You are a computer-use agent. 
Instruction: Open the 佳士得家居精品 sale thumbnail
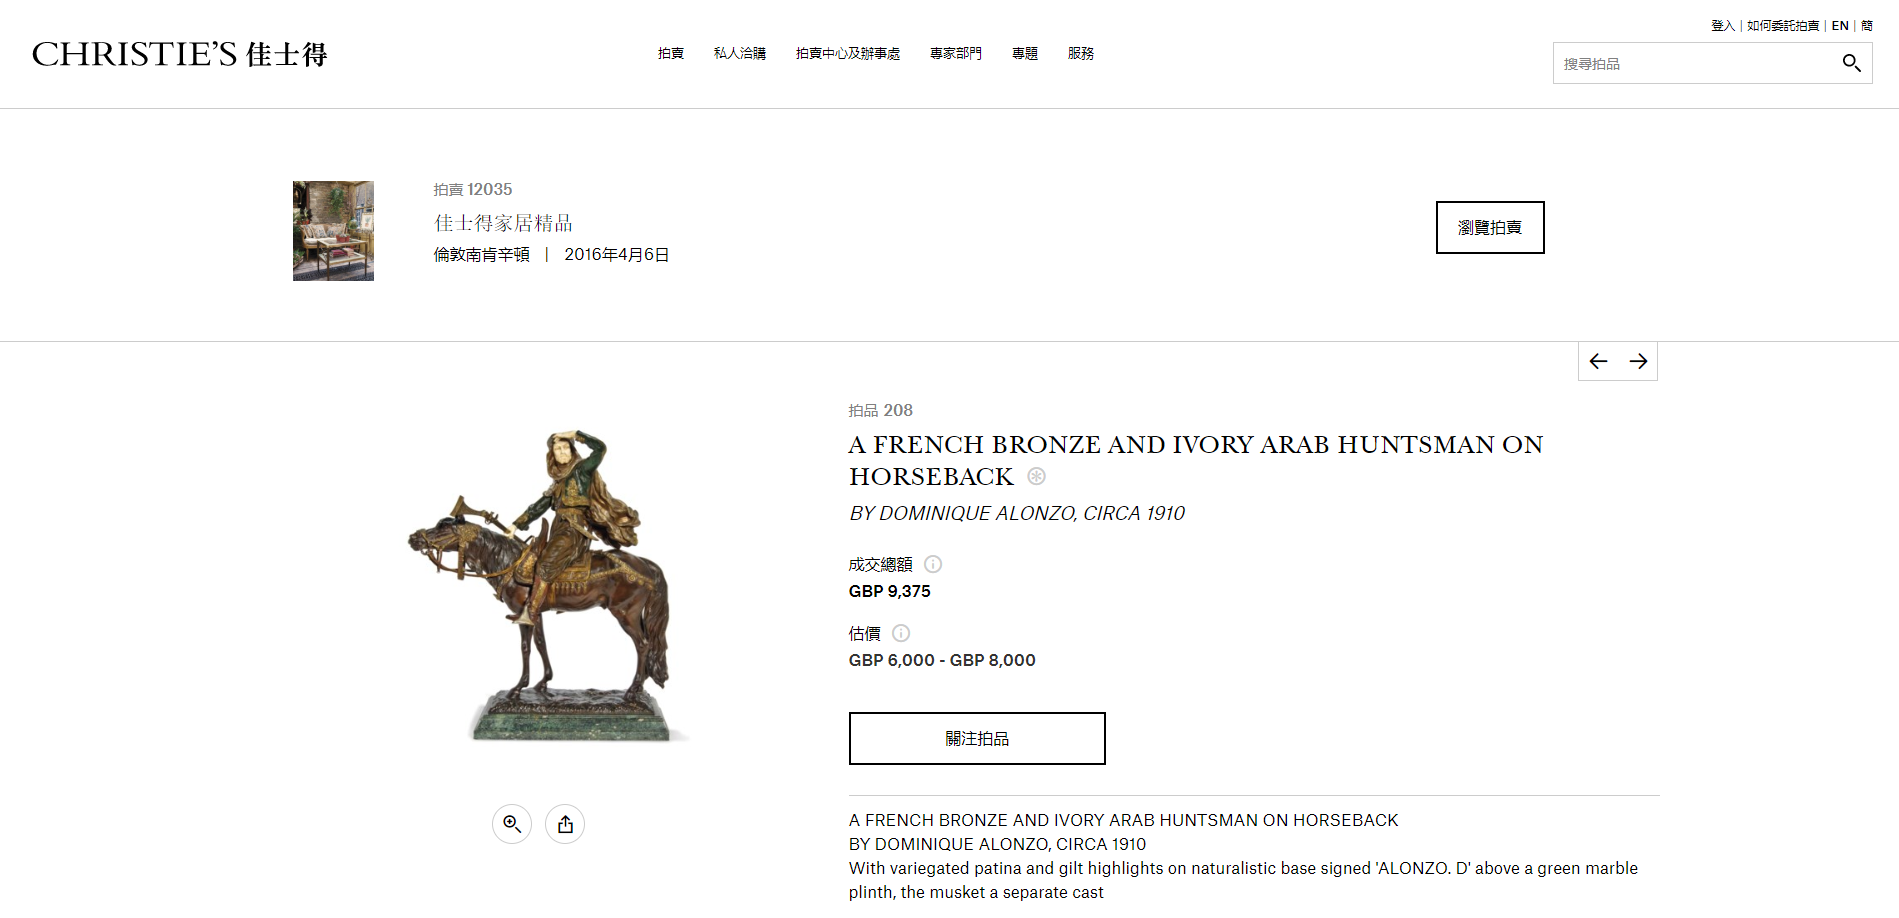click(x=333, y=231)
